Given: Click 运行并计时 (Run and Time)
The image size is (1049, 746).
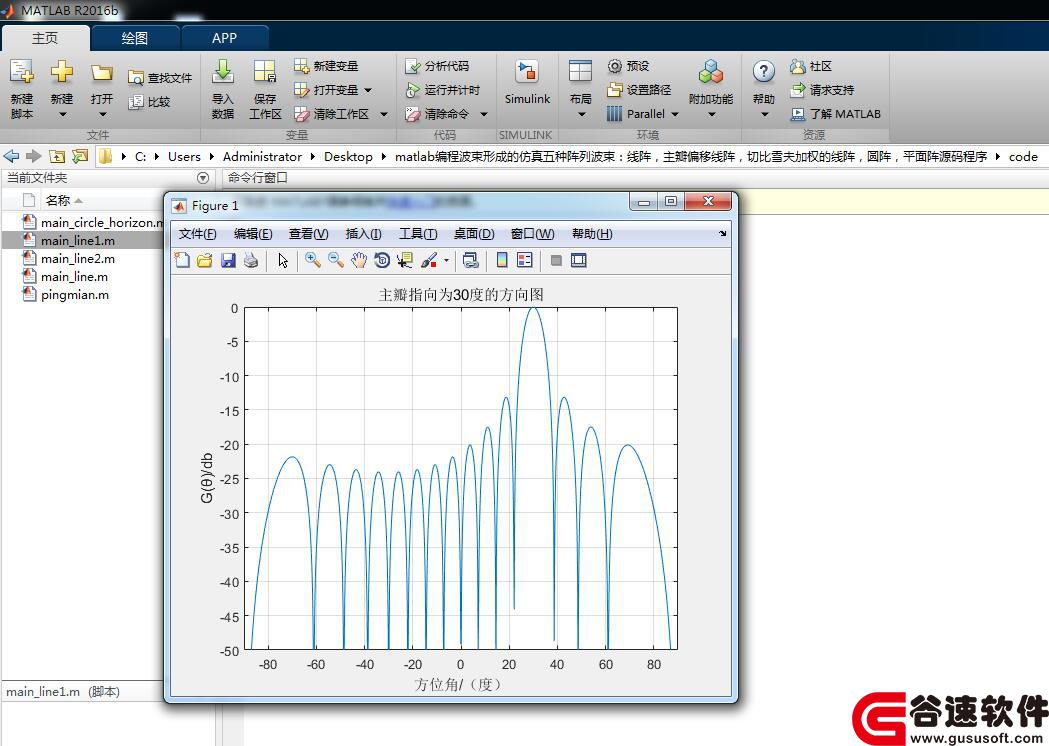Looking at the screenshot, I should point(442,90).
